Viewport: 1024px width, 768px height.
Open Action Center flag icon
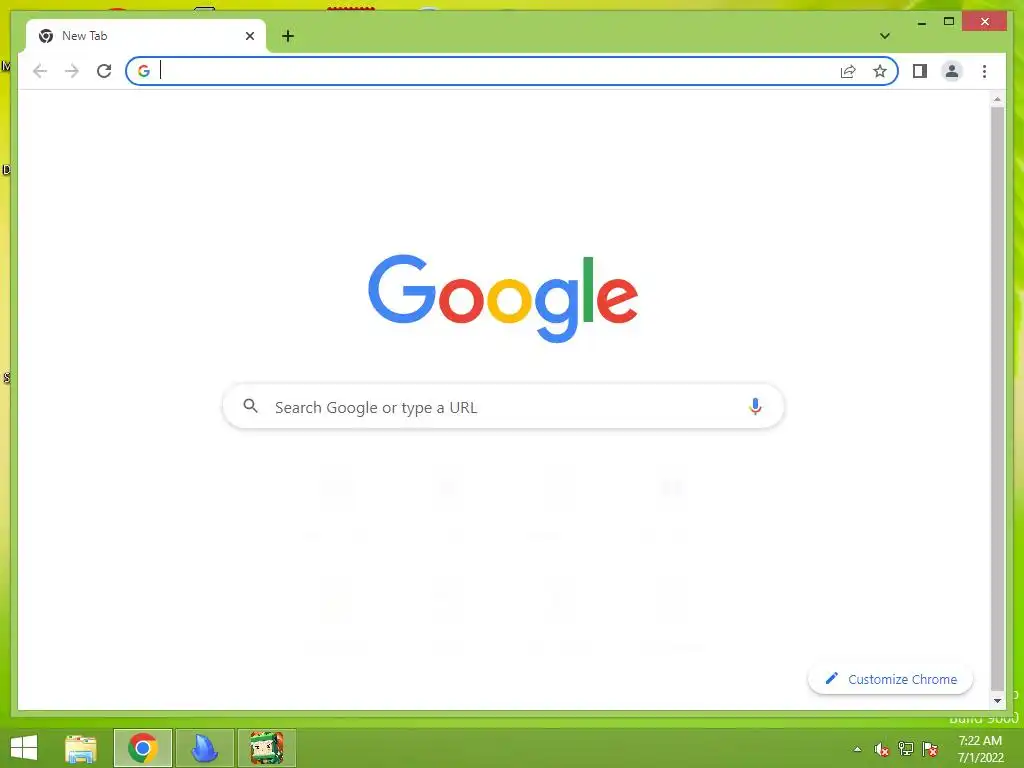coord(930,749)
